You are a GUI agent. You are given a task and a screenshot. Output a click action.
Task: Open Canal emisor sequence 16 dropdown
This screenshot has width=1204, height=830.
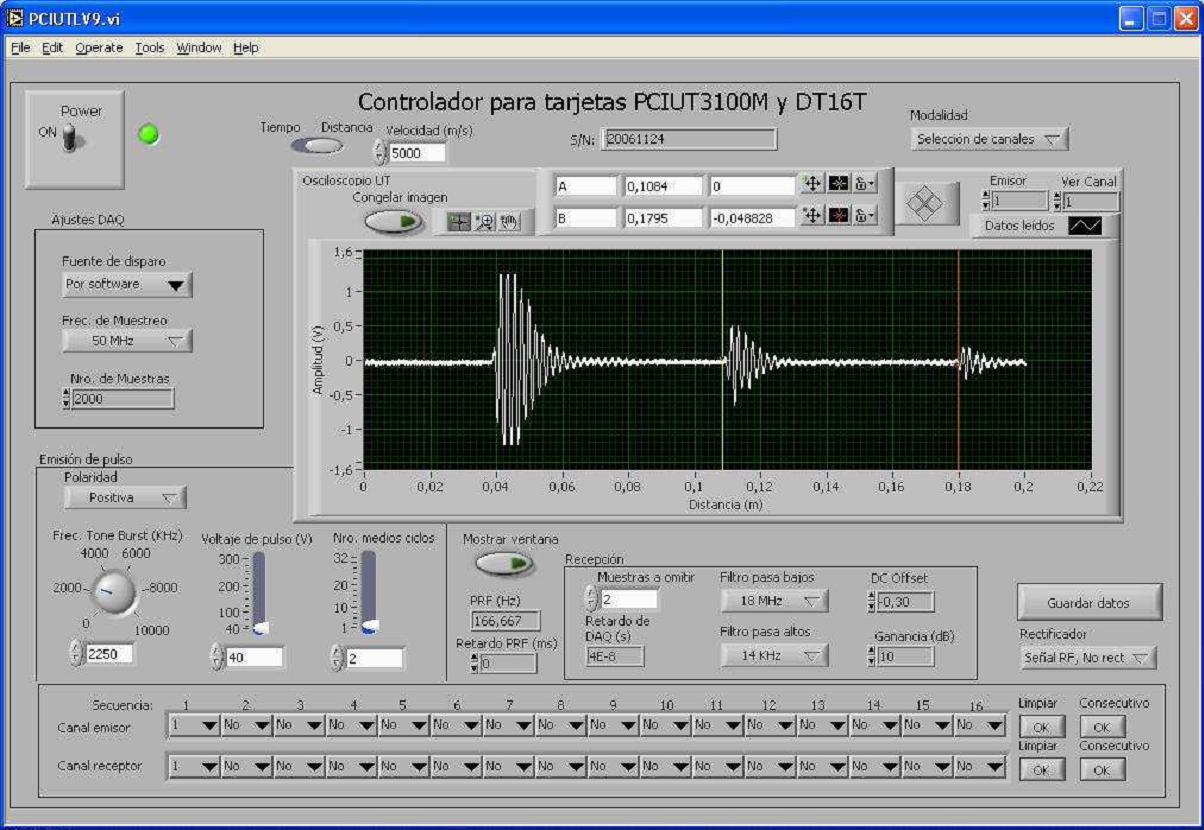pos(979,727)
